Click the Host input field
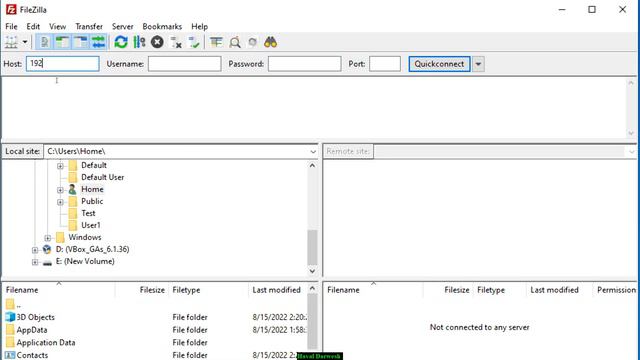 [x=63, y=64]
